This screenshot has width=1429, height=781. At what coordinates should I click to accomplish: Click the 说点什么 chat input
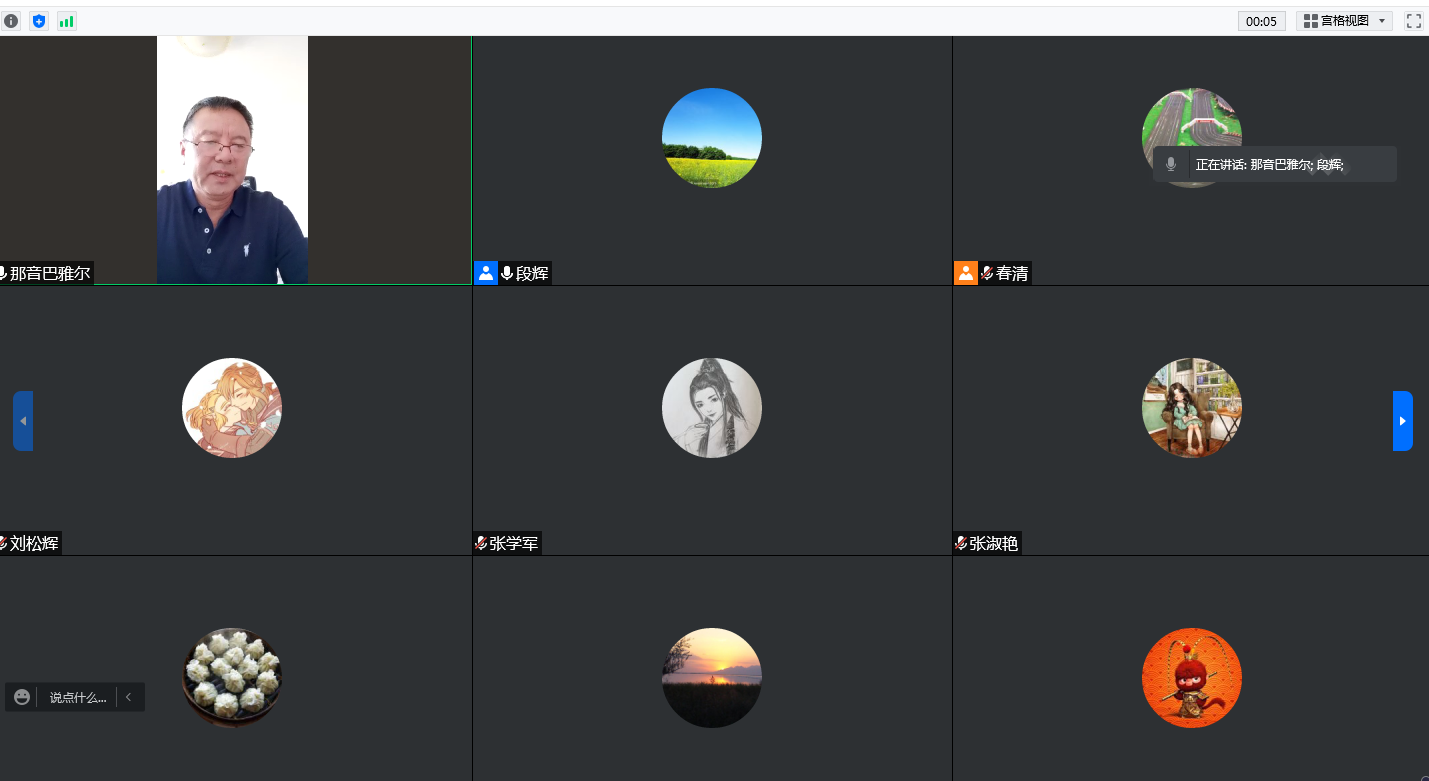pyautogui.click(x=78, y=697)
